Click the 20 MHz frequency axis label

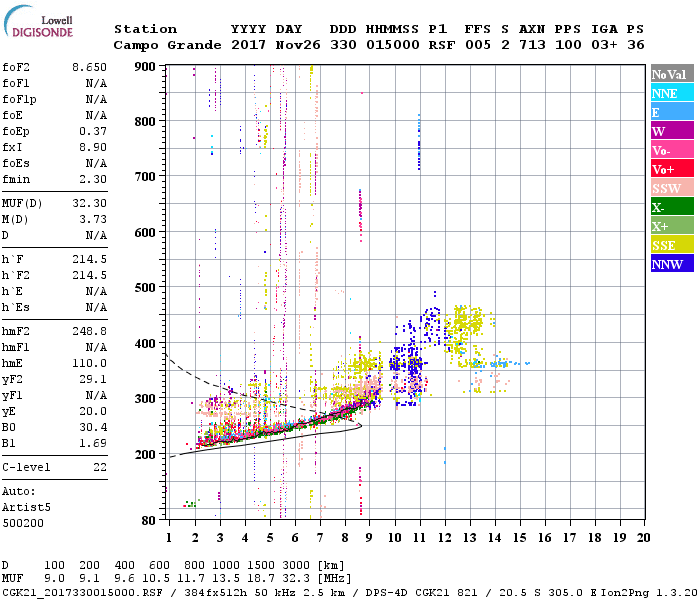tap(643, 538)
